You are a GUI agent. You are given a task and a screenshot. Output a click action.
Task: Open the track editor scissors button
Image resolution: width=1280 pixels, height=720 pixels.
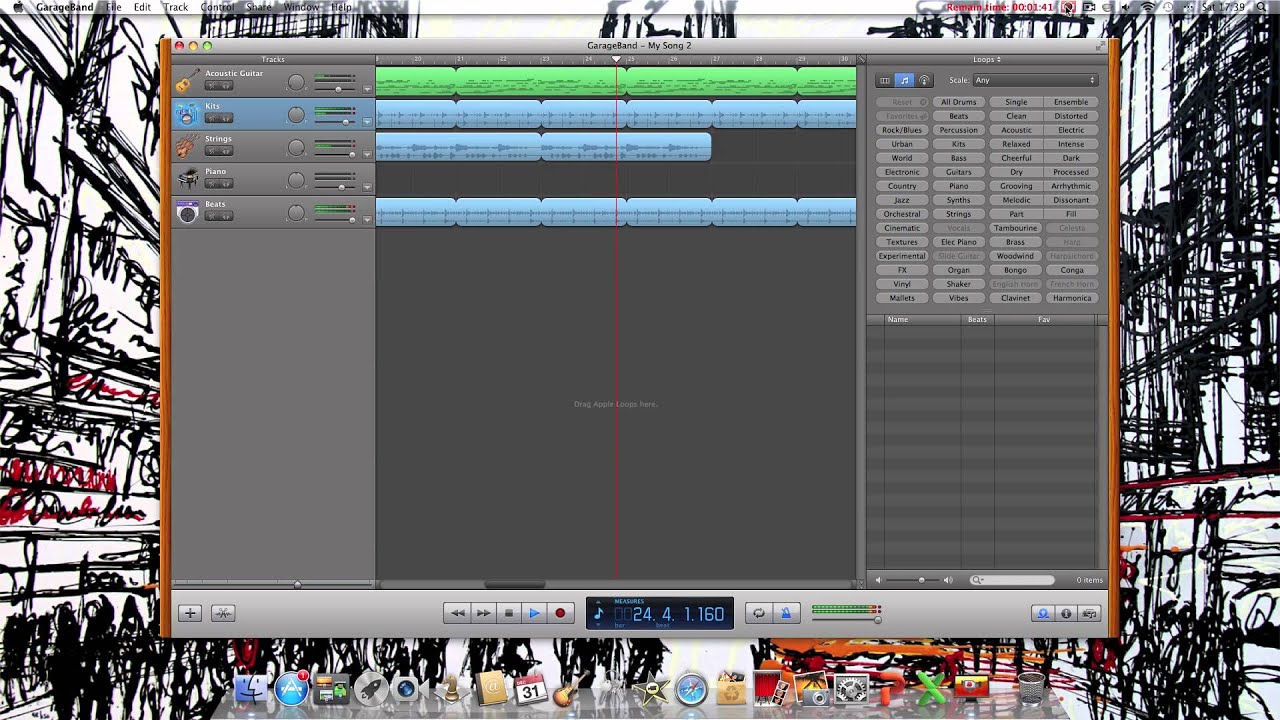click(223, 613)
